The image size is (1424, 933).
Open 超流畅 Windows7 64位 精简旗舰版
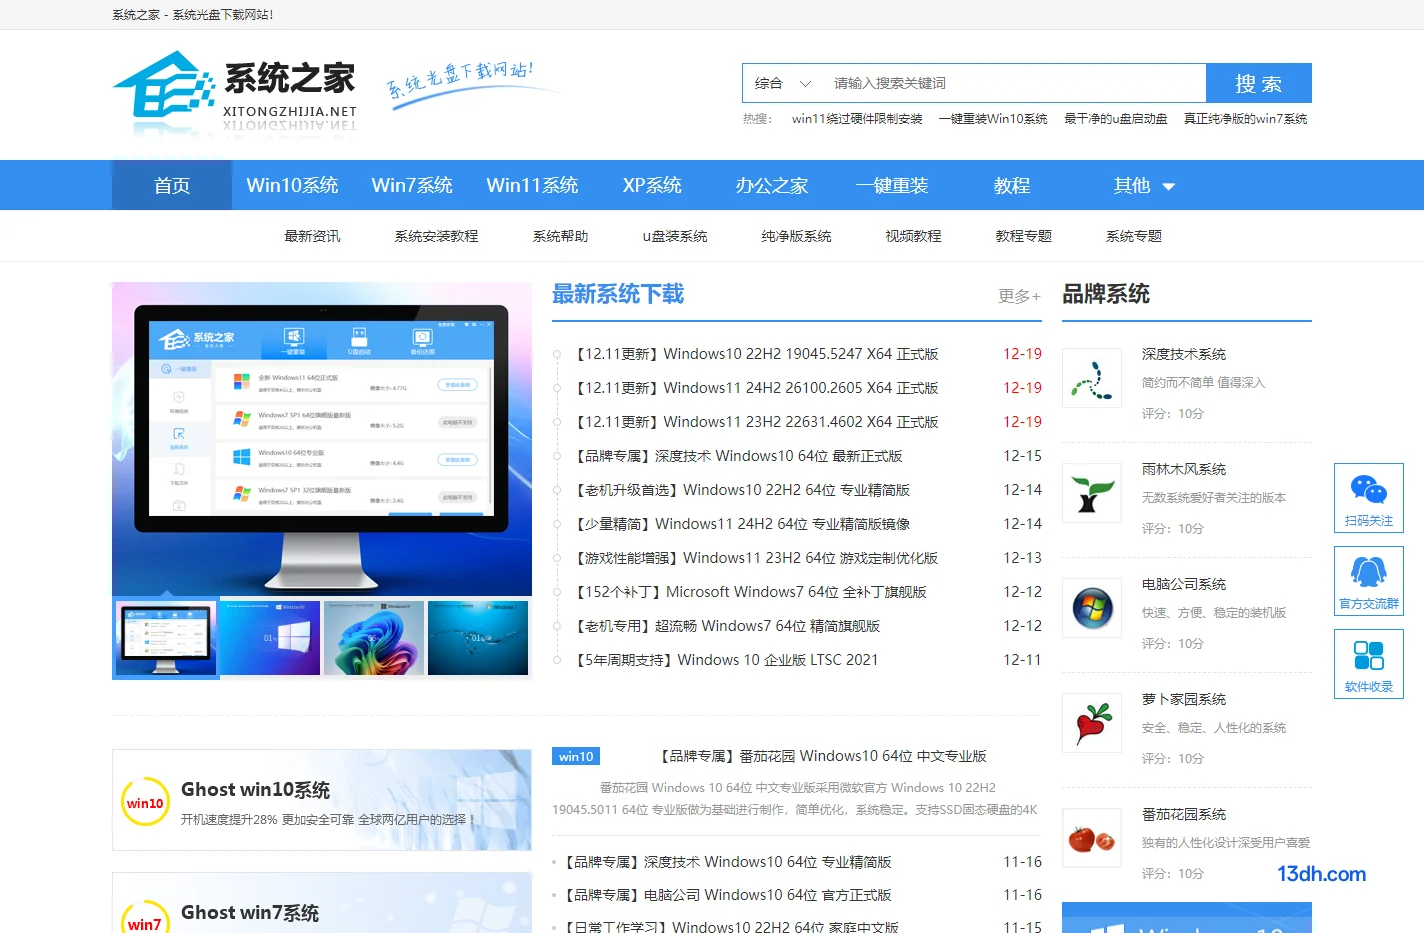[727, 626]
